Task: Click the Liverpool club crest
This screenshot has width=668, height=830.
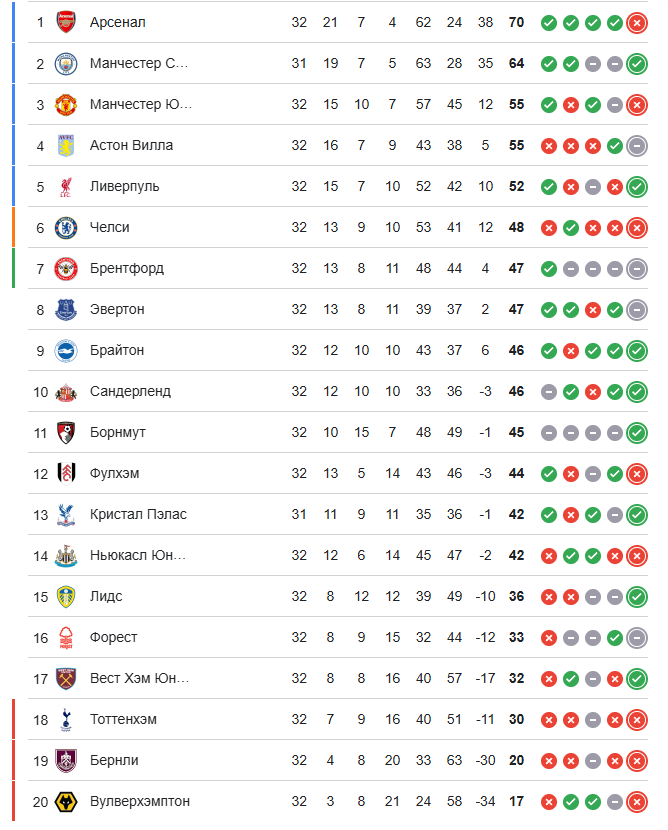Action: tap(66, 186)
